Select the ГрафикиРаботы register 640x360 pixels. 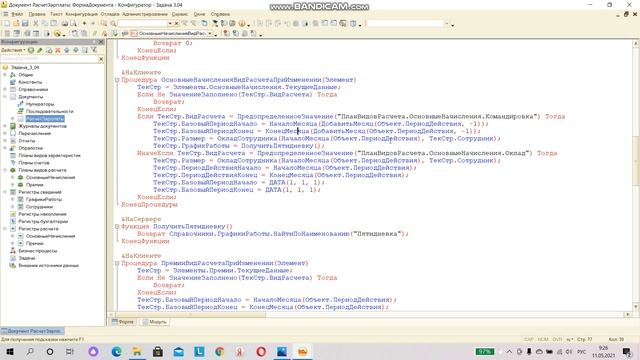click(44, 200)
